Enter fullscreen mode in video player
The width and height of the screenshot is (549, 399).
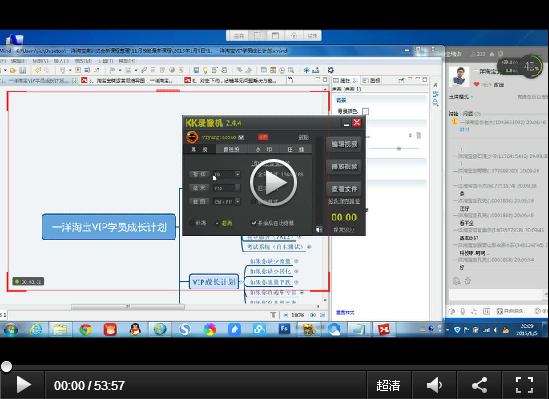point(524,385)
